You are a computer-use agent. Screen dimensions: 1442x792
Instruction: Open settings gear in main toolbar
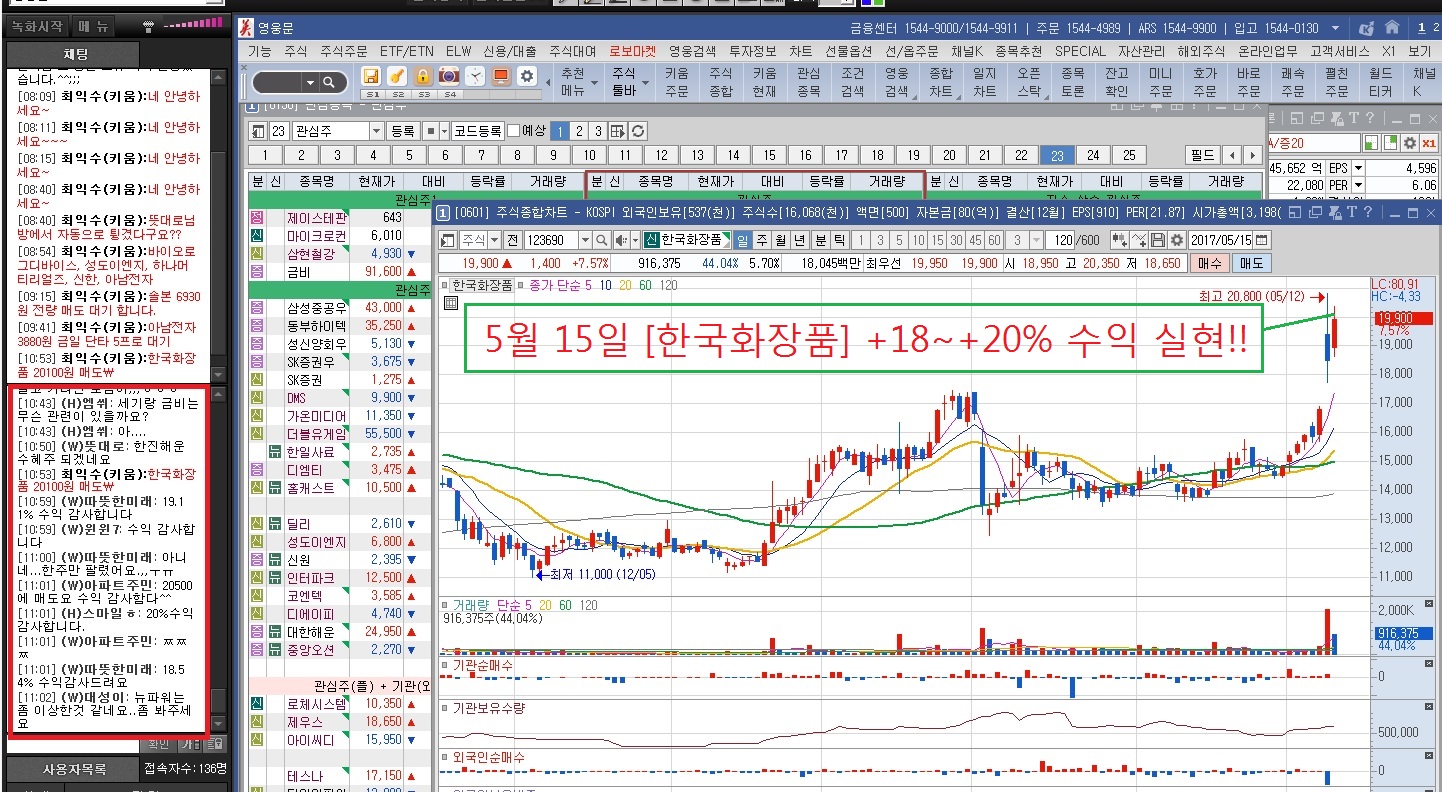pyautogui.click(x=527, y=76)
